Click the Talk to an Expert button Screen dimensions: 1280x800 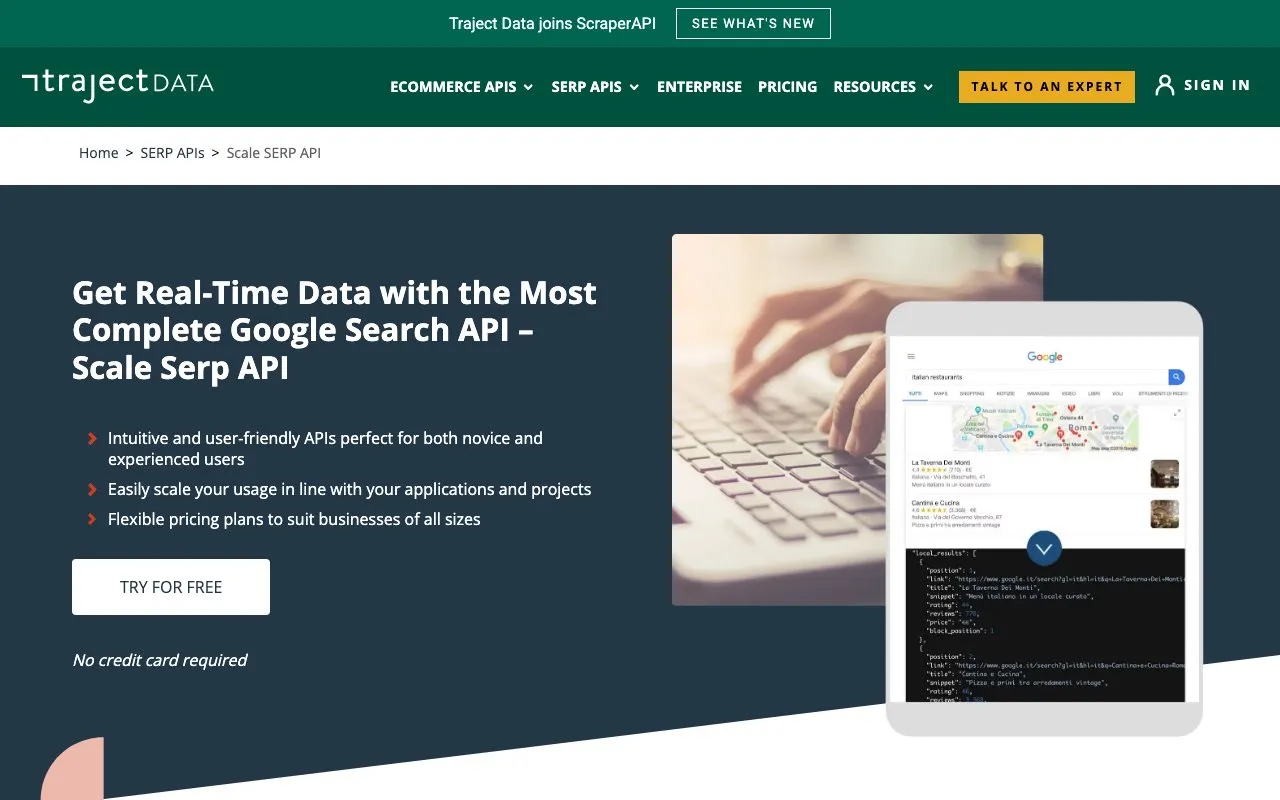click(1047, 86)
